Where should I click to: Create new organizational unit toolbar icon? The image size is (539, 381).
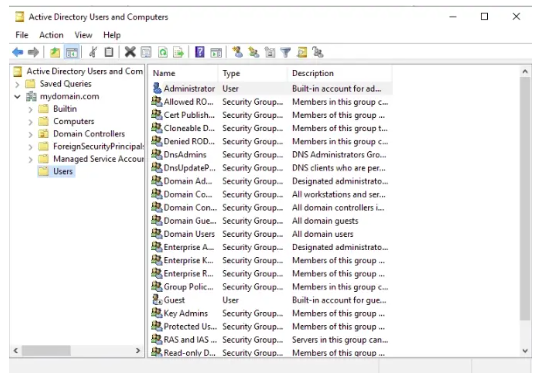click(270, 52)
